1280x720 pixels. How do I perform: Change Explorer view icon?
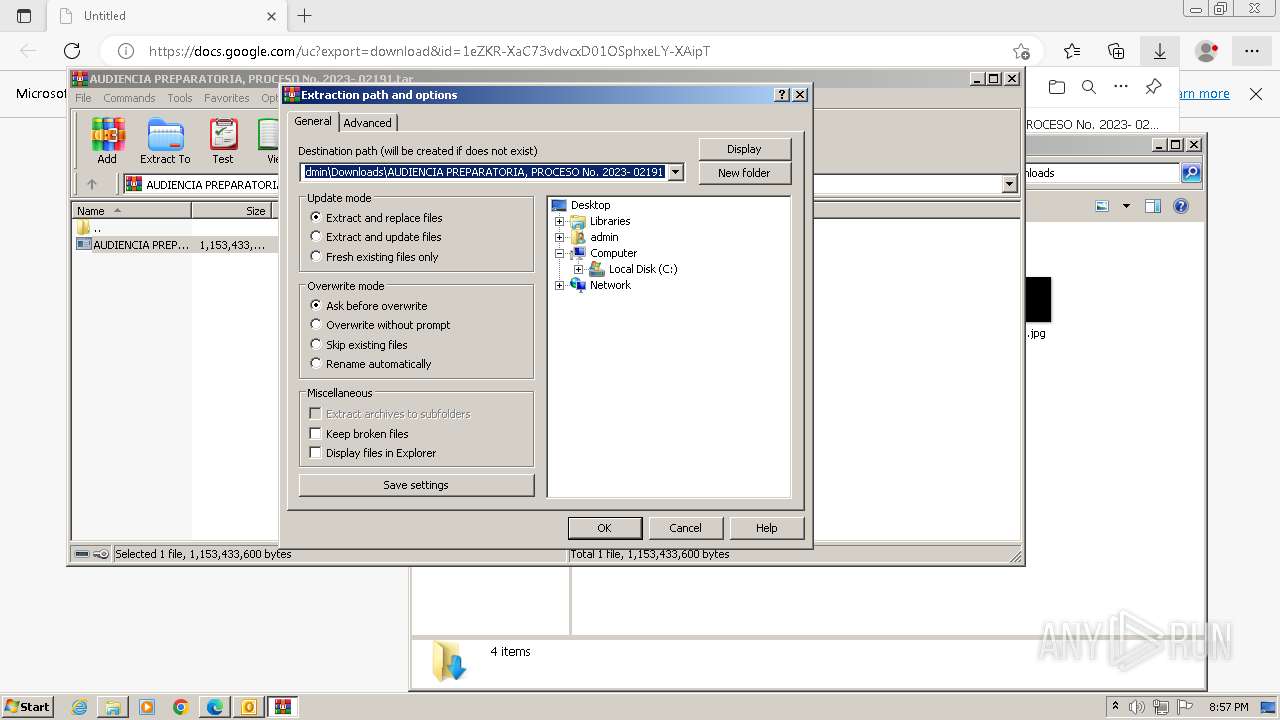pyautogui.click(x=1102, y=206)
